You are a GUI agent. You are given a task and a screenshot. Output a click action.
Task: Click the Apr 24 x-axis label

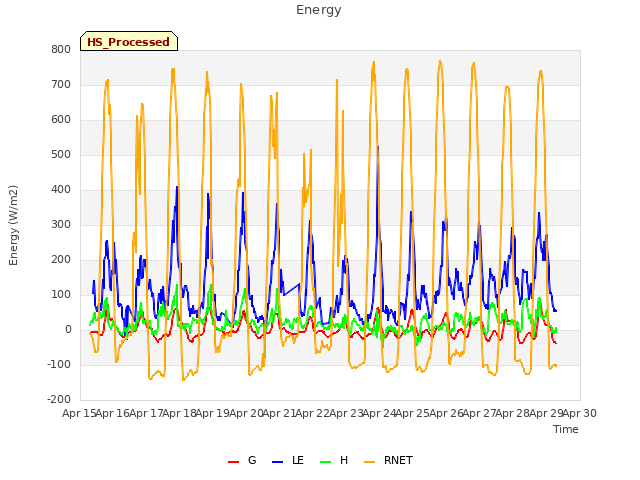coord(379,413)
